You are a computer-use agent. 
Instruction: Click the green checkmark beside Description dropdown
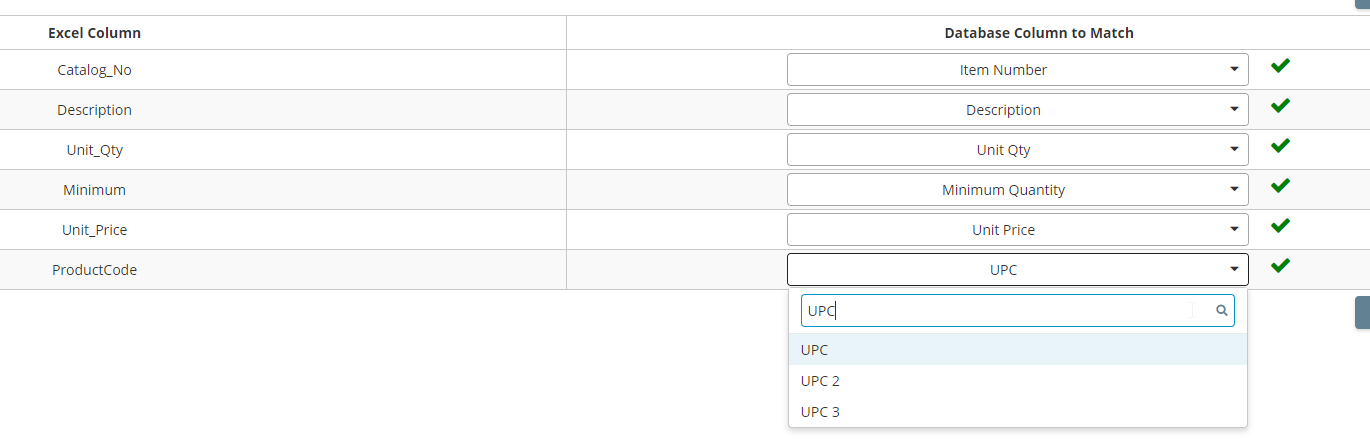coord(1280,106)
